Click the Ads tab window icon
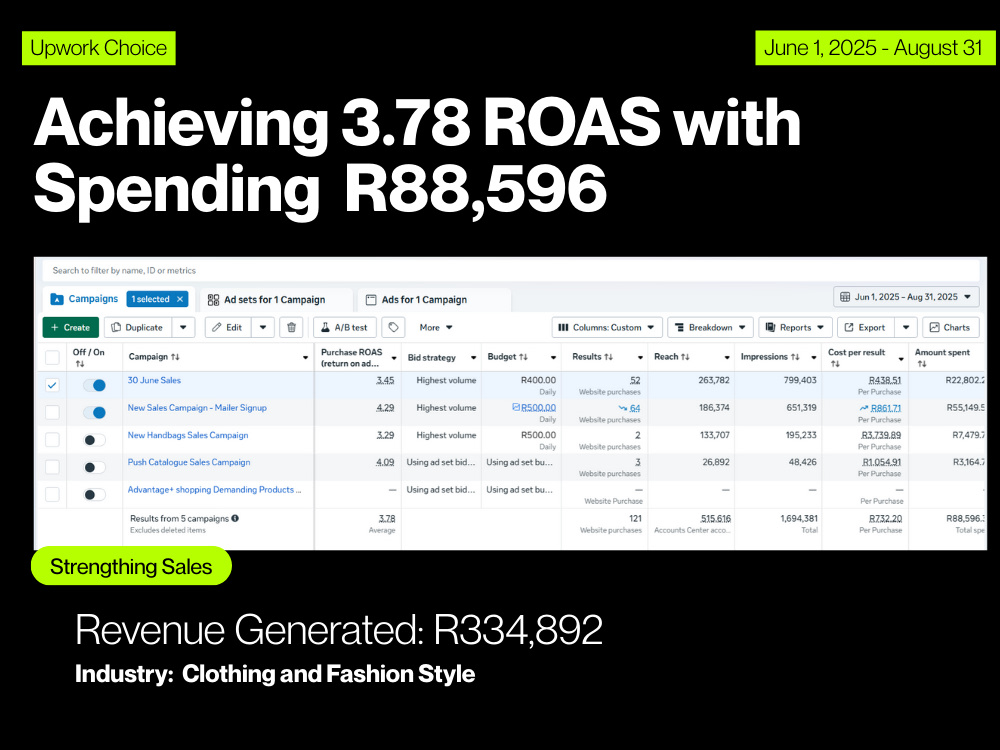 [371, 300]
